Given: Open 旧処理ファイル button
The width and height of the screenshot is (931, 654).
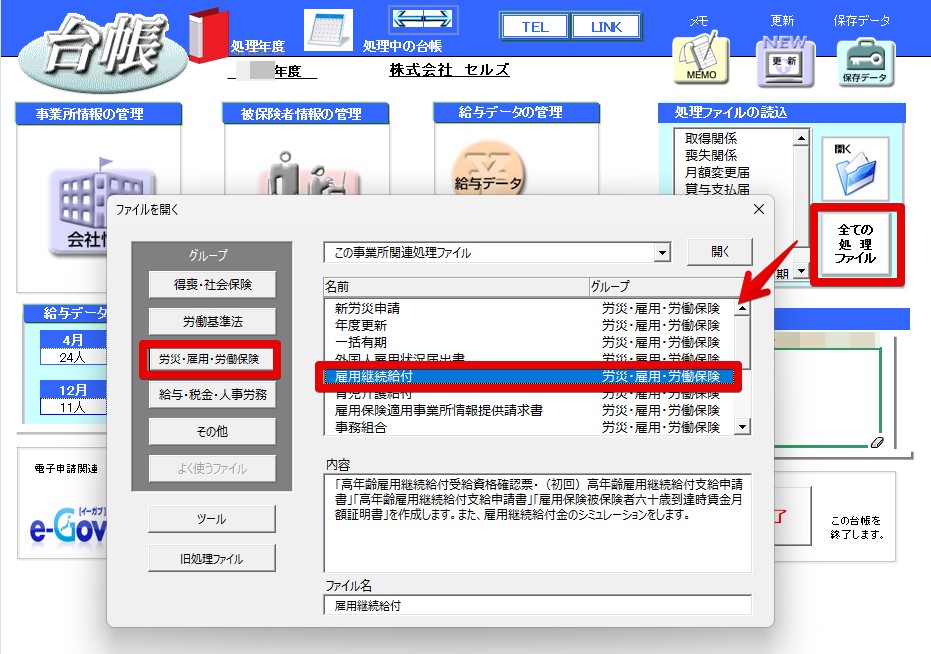Looking at the screenshot, I should pos(211,558).
